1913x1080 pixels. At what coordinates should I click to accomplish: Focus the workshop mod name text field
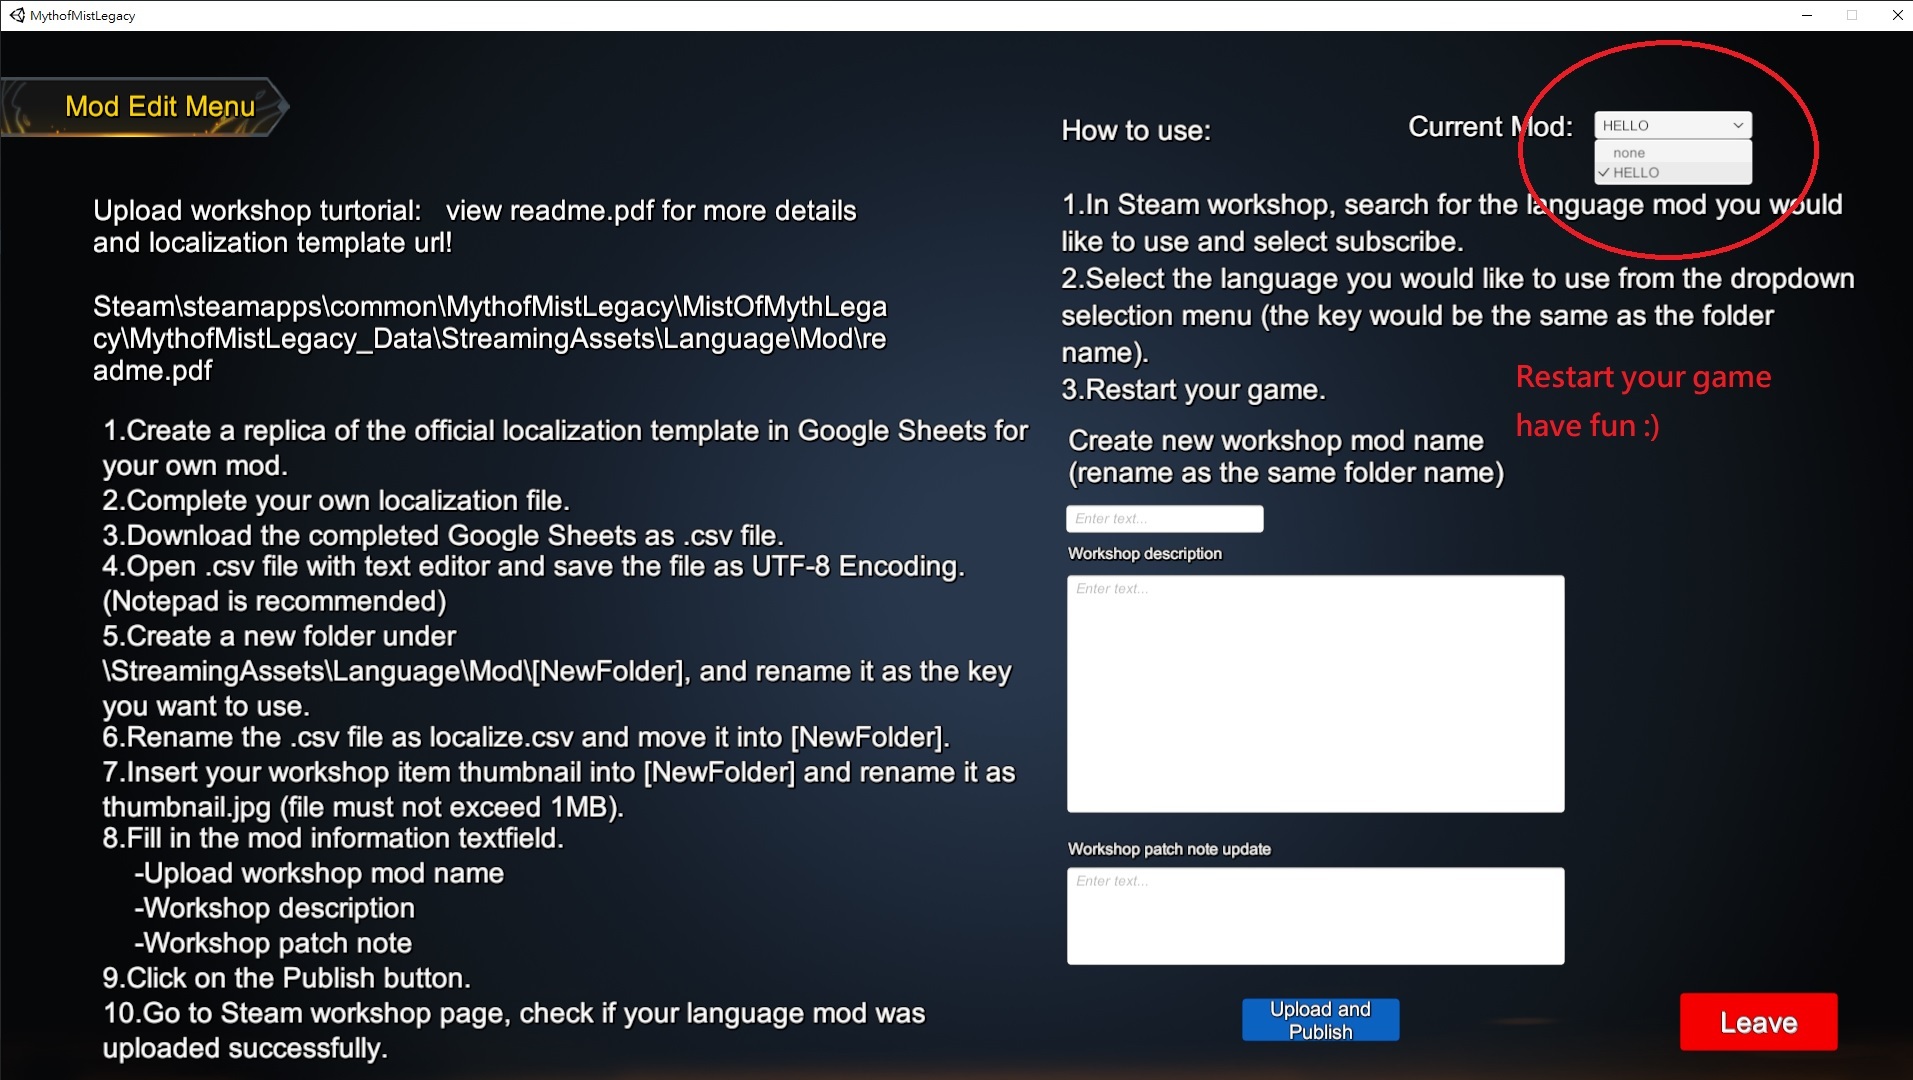(1164, 519)
